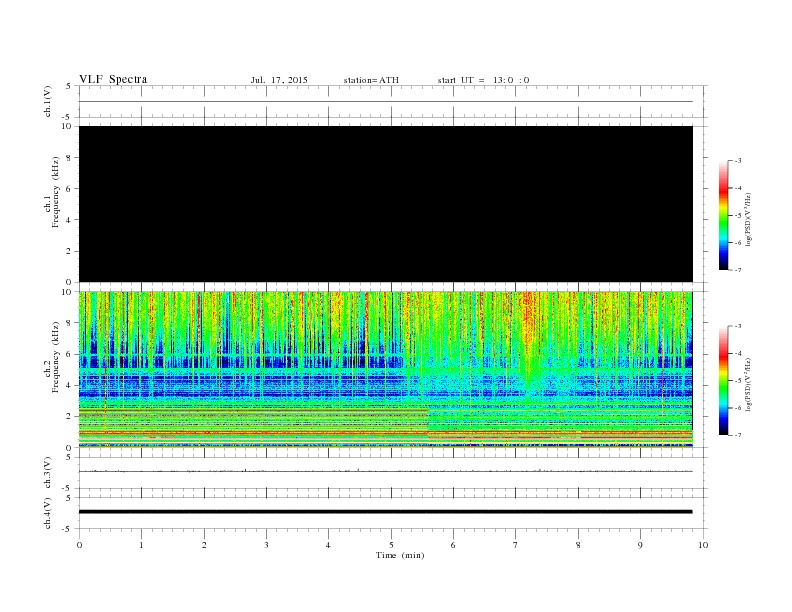
Task: Click time axis tick label "8"
Action: (x=578, y=545)
